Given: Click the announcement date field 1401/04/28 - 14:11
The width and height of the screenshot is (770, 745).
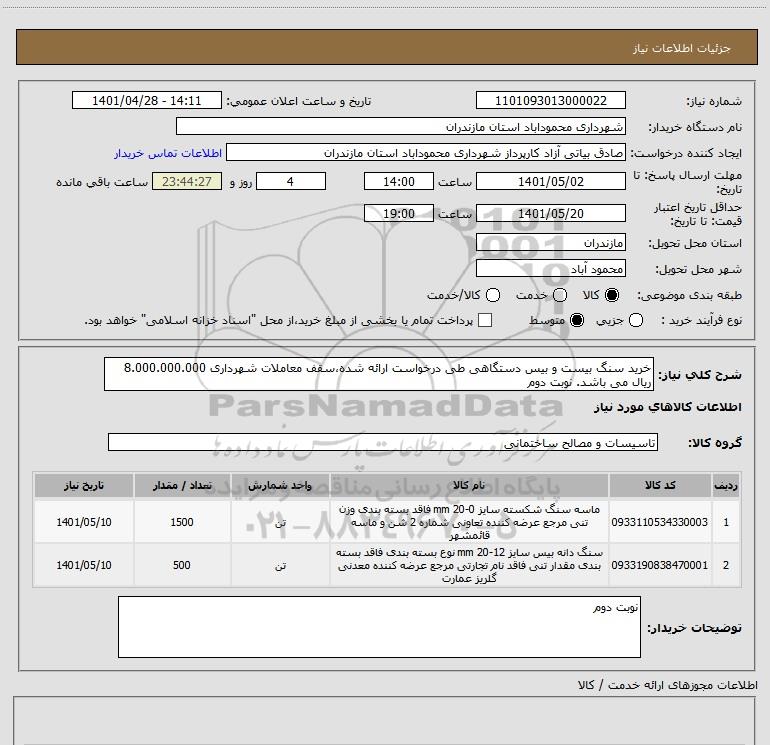Looking at the screenshot, I should tap(147, 101).
